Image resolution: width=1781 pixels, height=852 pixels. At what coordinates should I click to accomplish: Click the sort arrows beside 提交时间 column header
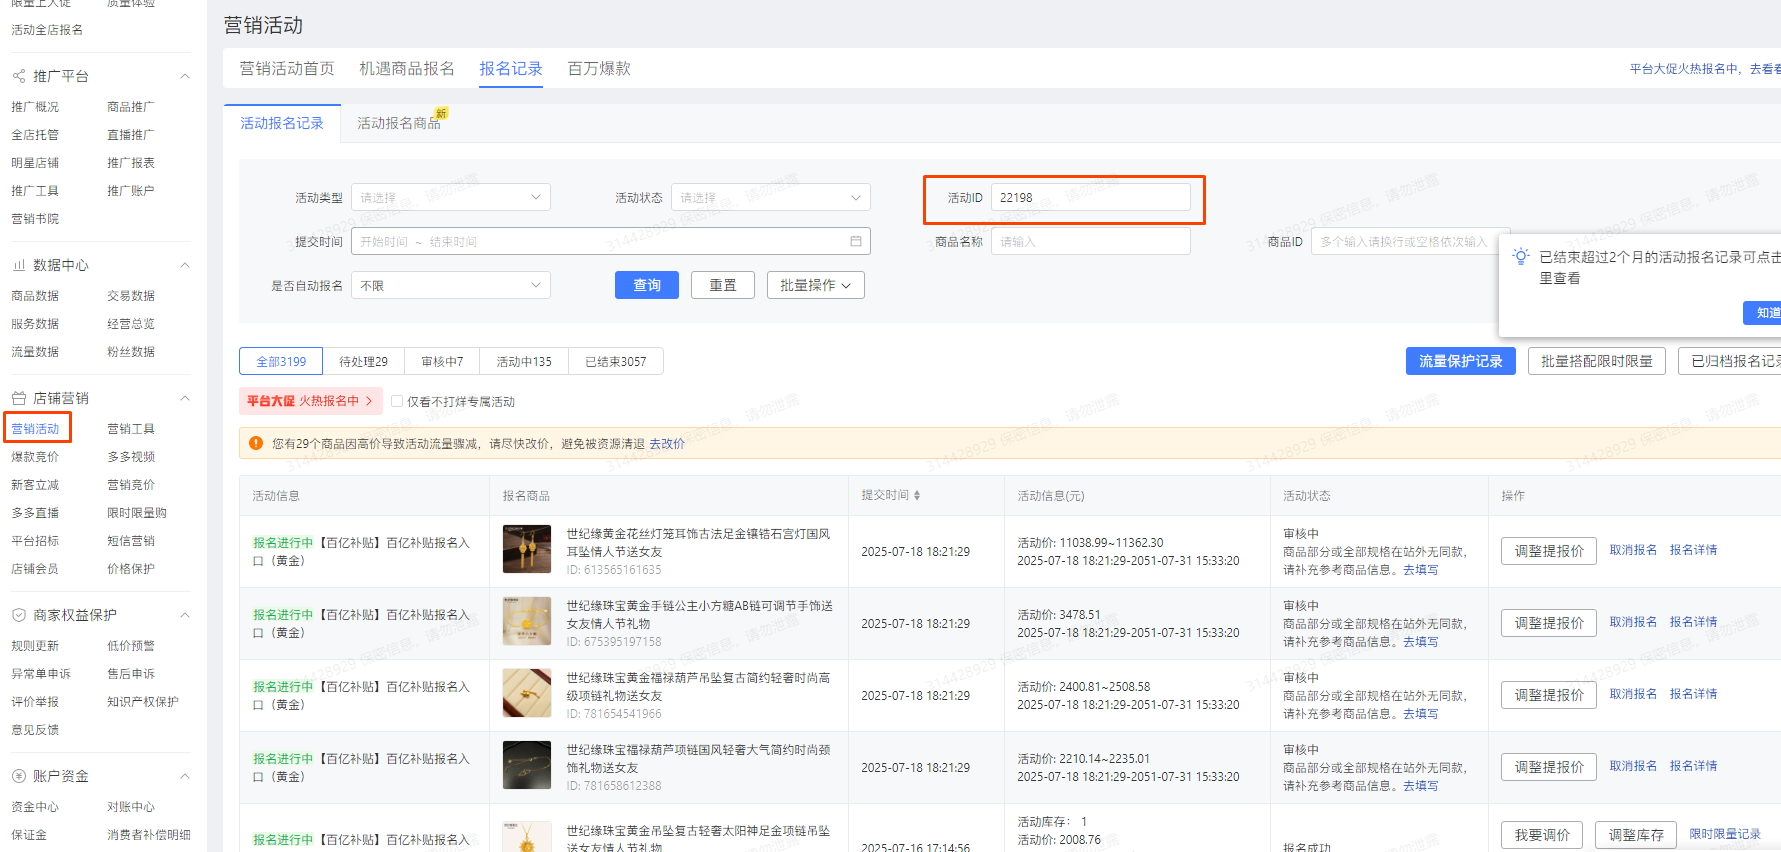pos(917,495)
